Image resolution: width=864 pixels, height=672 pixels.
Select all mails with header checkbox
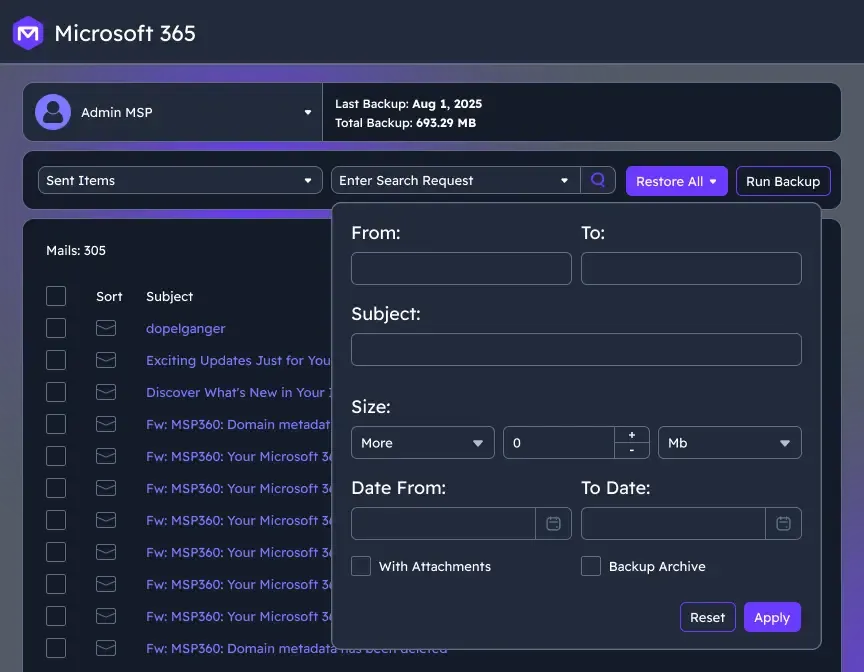(56, 296)
